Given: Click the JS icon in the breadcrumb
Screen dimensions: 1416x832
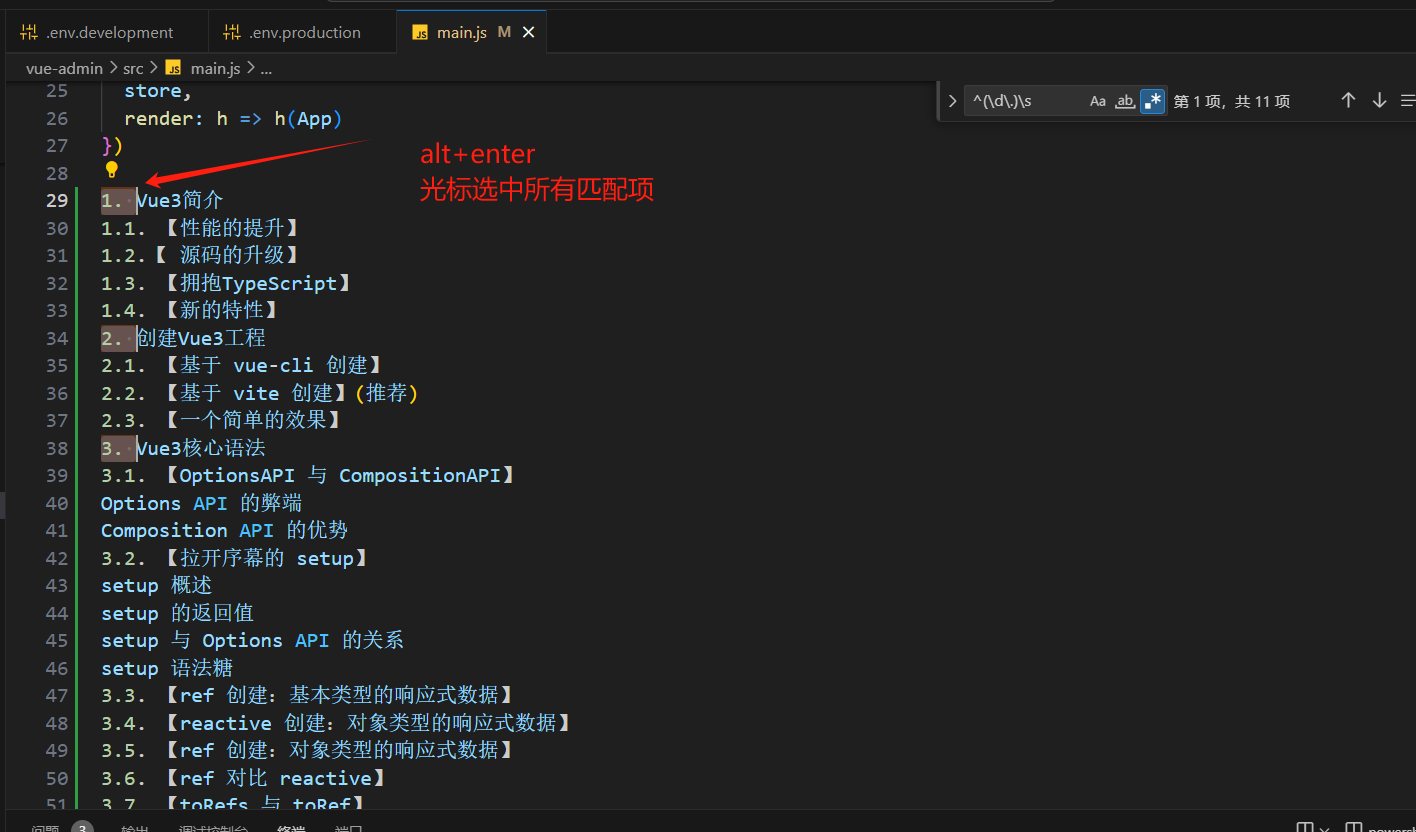Looking at the screenshot, I should (x=173, y=68).
